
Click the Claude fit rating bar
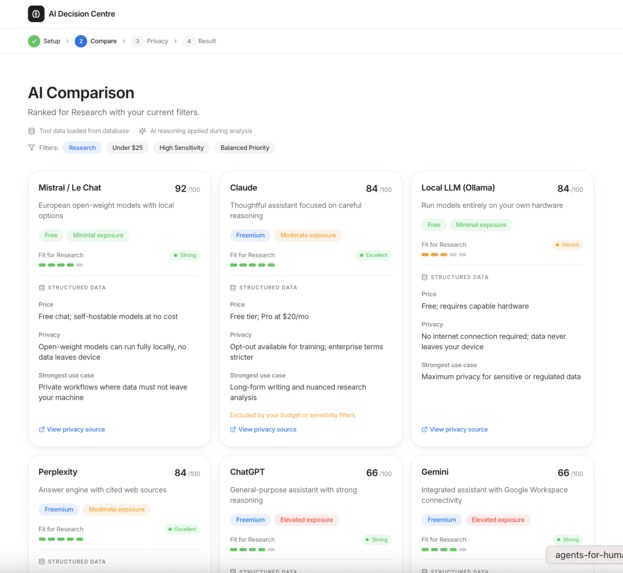coord(252,265)
